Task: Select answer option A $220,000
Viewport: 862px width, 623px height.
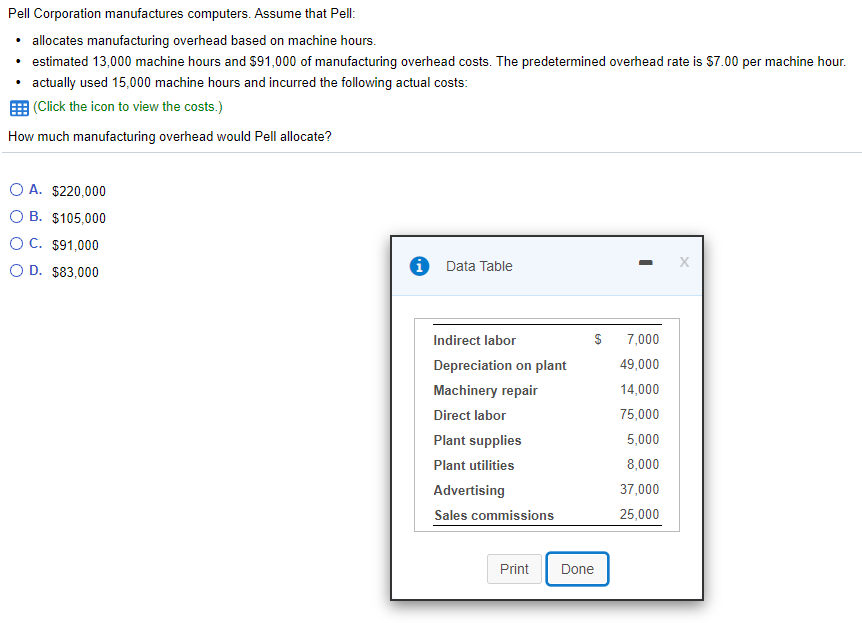Action: click(16, 190)
